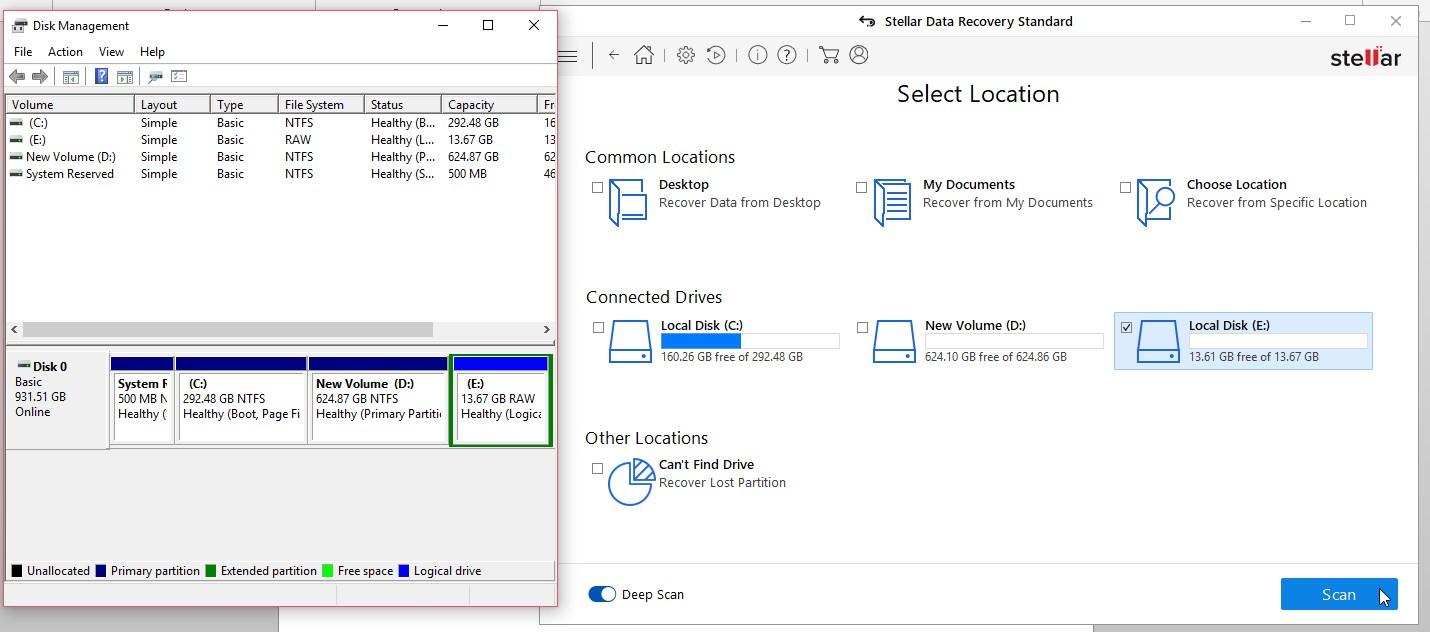Sort by the File System column header
This screenshot has height=632, width=1430.
click(320, 105)
